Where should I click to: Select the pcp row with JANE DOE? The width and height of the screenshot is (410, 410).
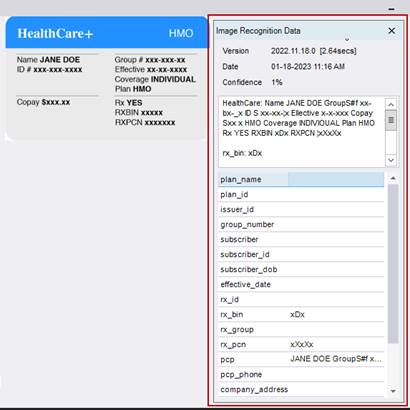pyautogui.click(x=301, y=359)
